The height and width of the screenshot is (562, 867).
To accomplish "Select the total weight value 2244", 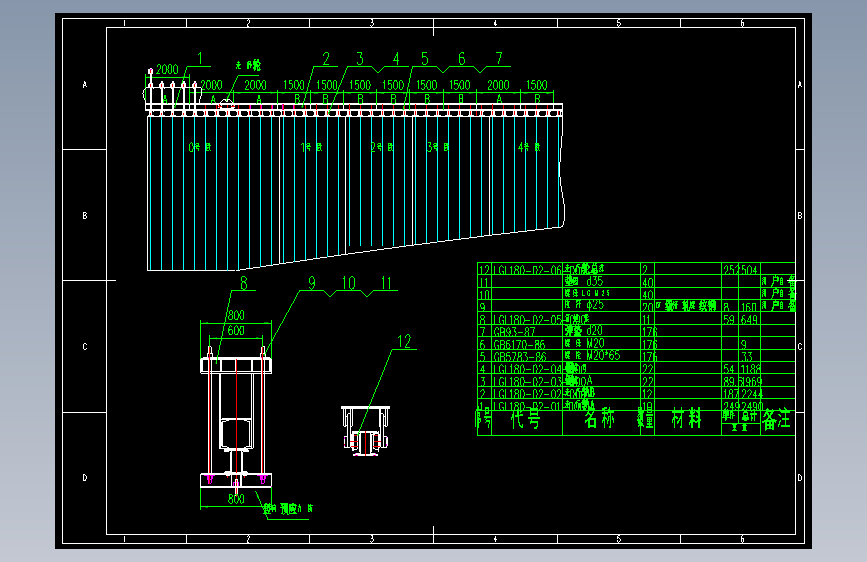I will [x=751, y=393].
